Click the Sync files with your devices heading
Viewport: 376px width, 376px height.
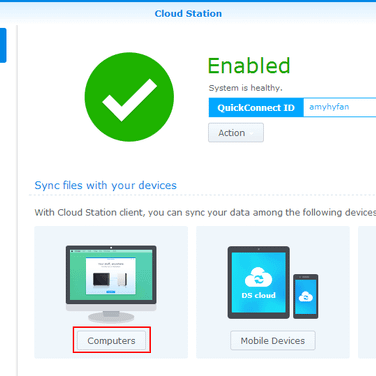coord(106,185)
